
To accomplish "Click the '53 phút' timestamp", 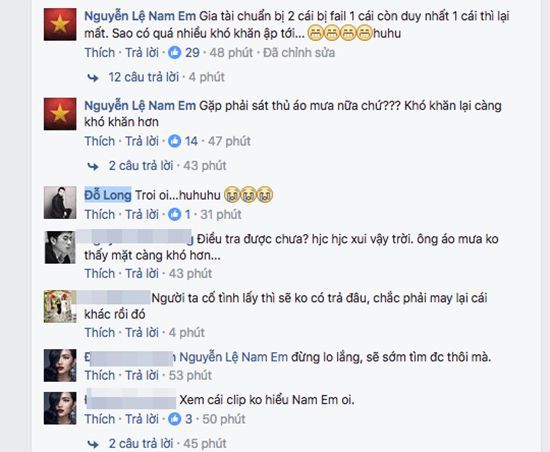I will point(190,375).
